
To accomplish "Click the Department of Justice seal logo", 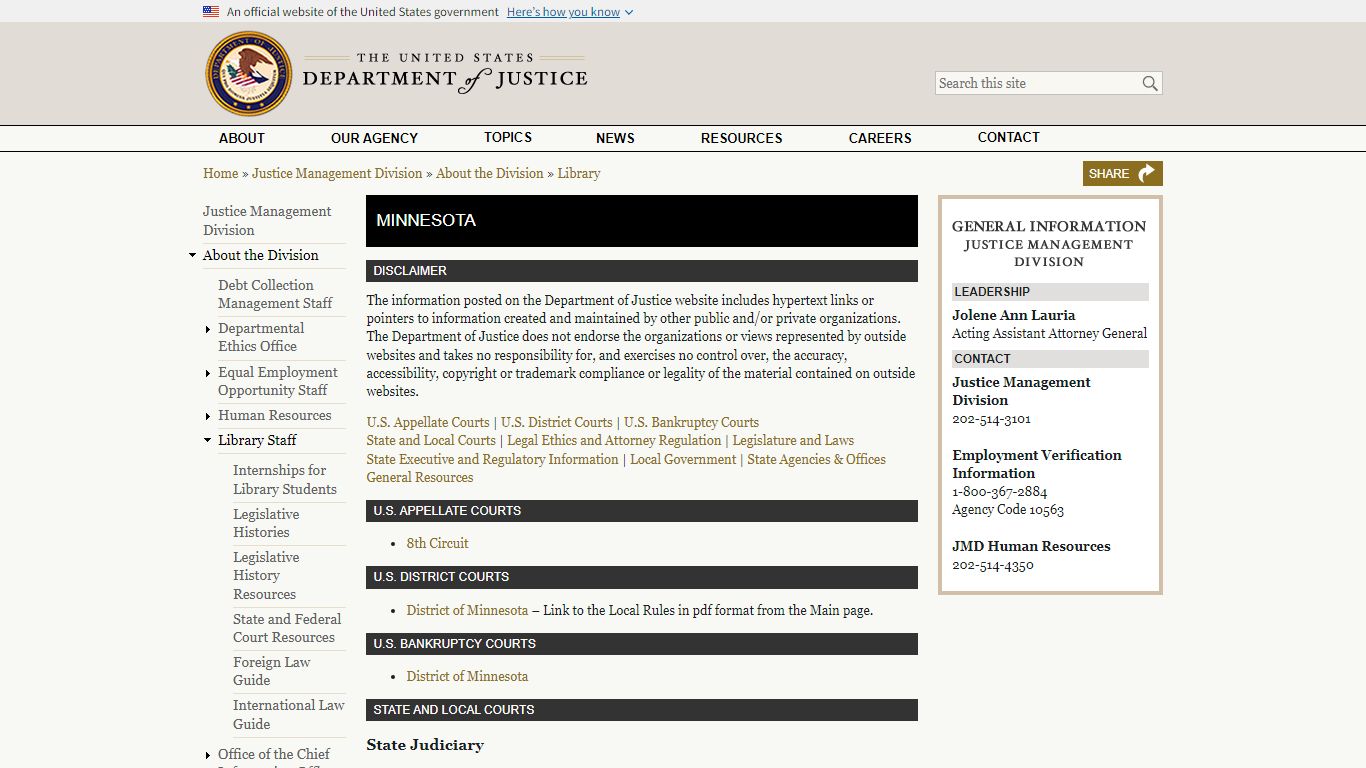I will click(x=249, y=74).
